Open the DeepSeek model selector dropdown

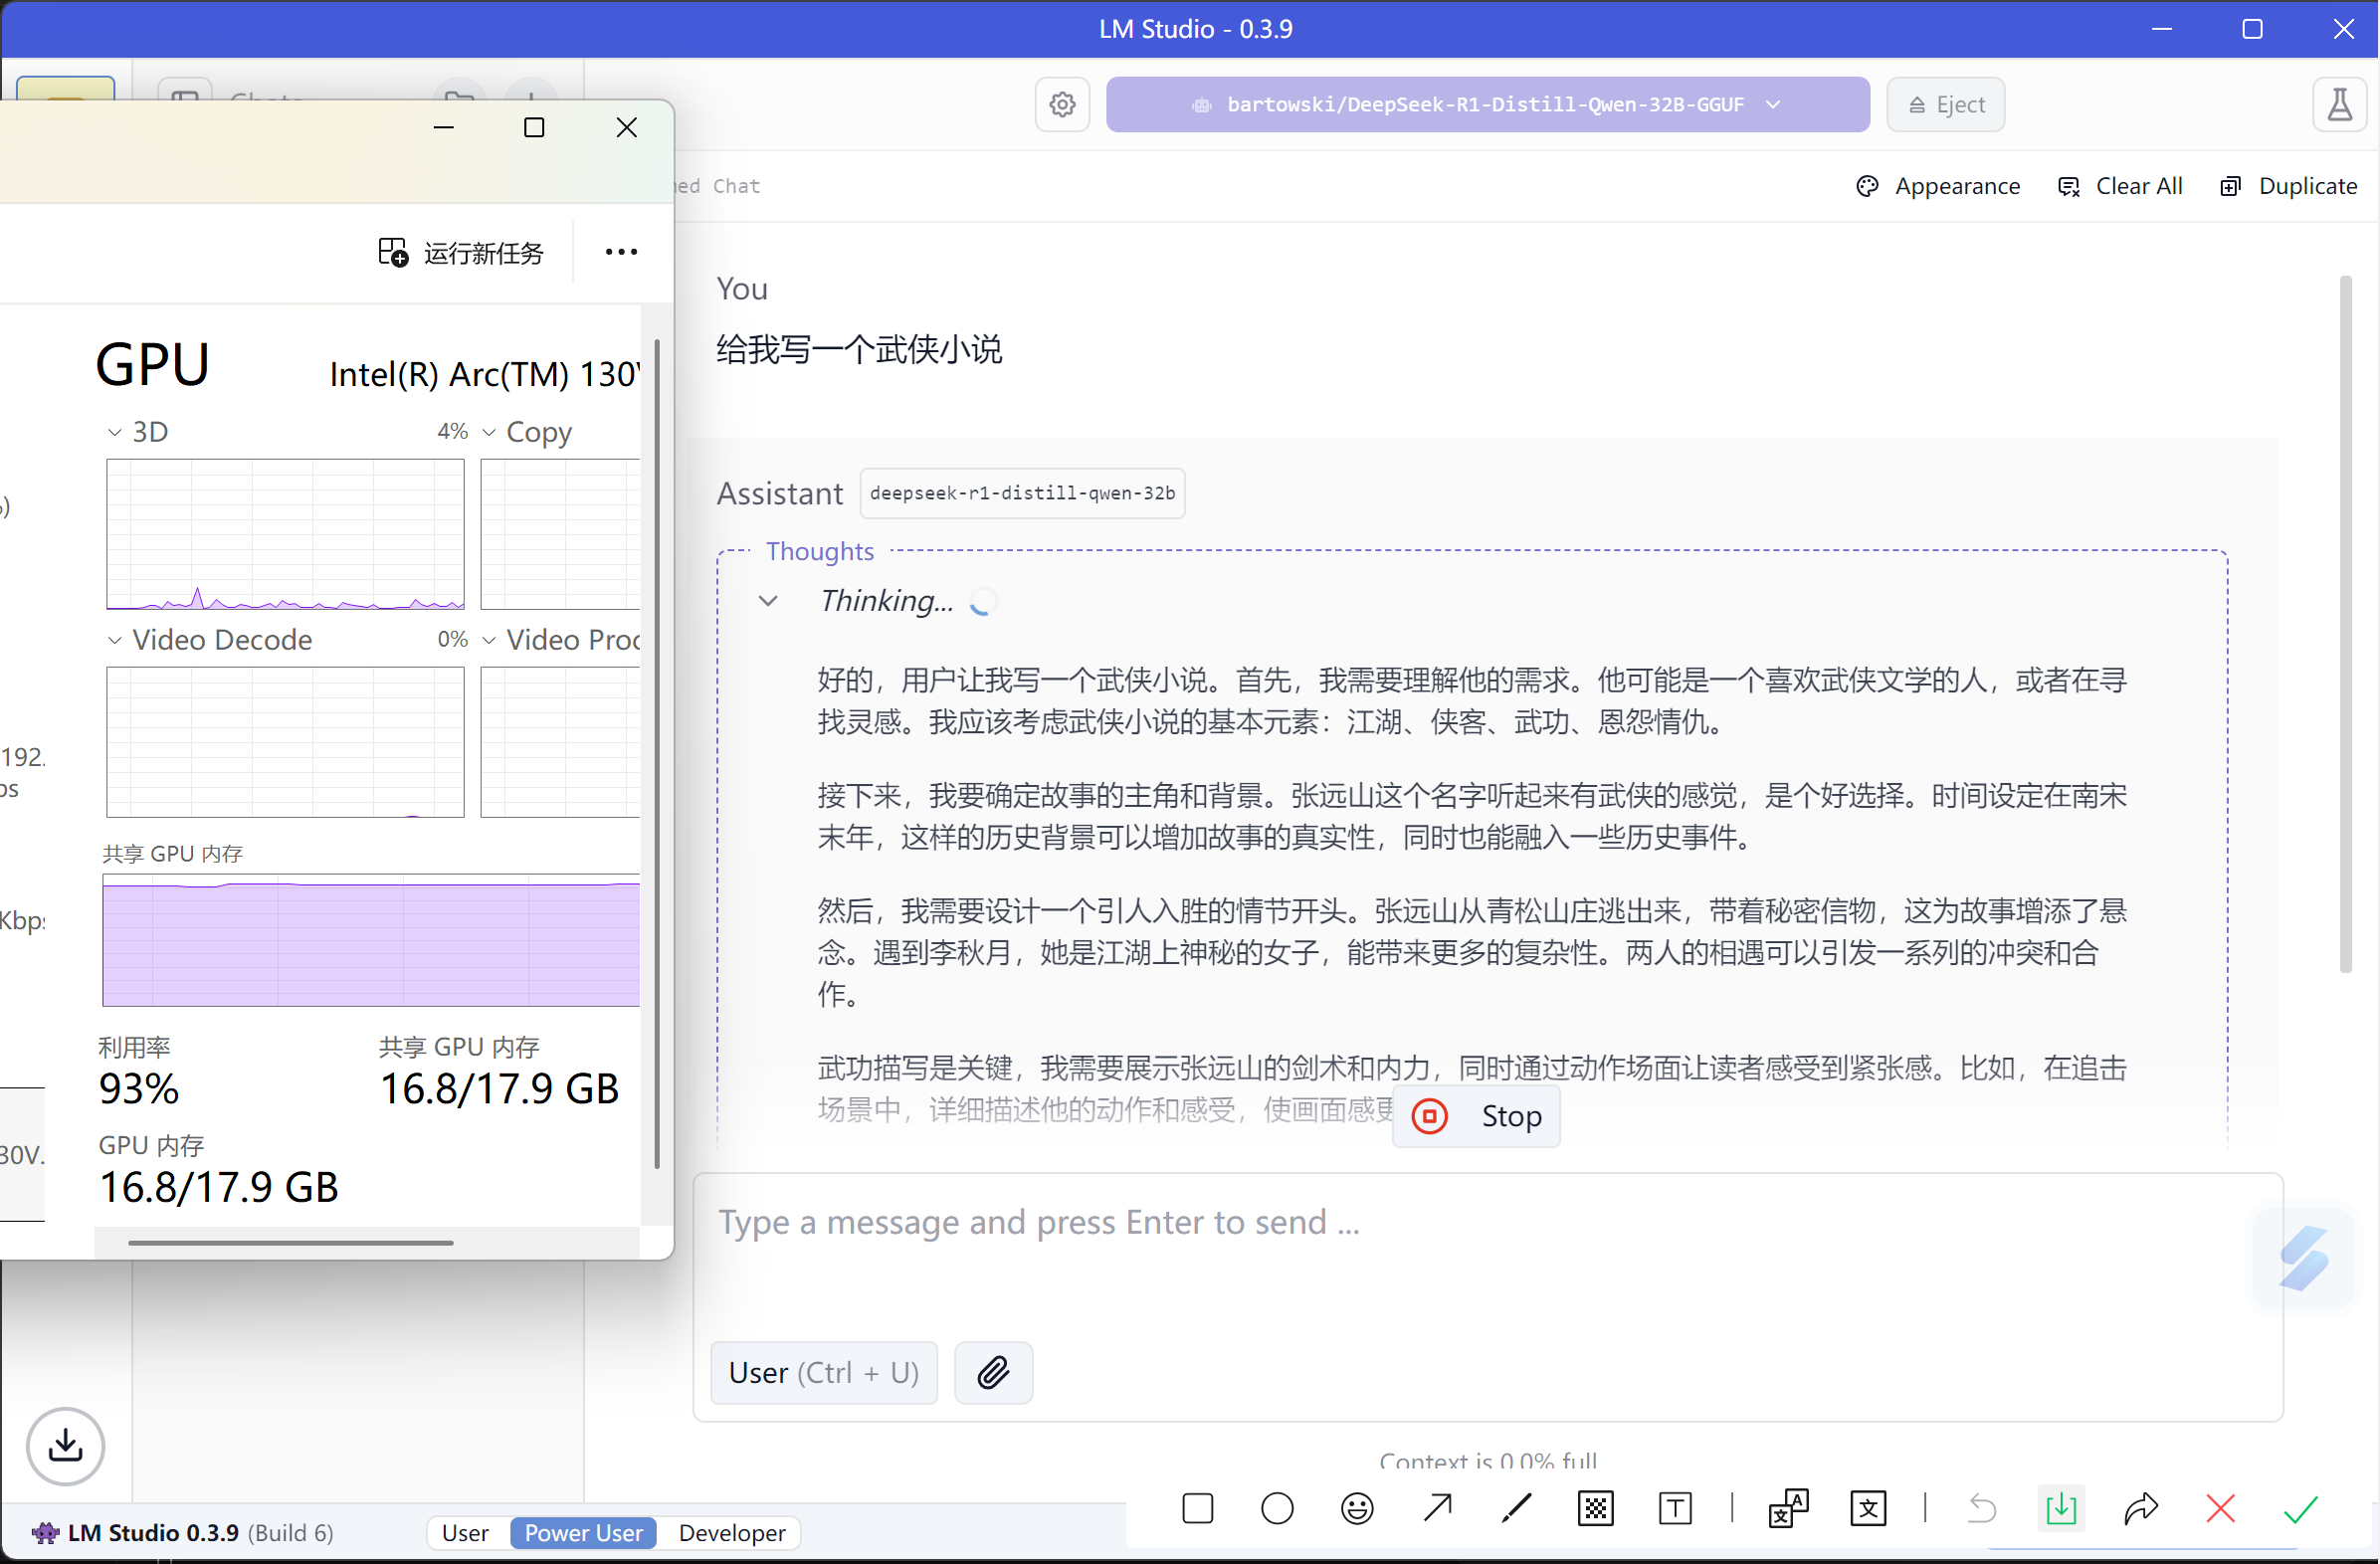point(1487,104)
